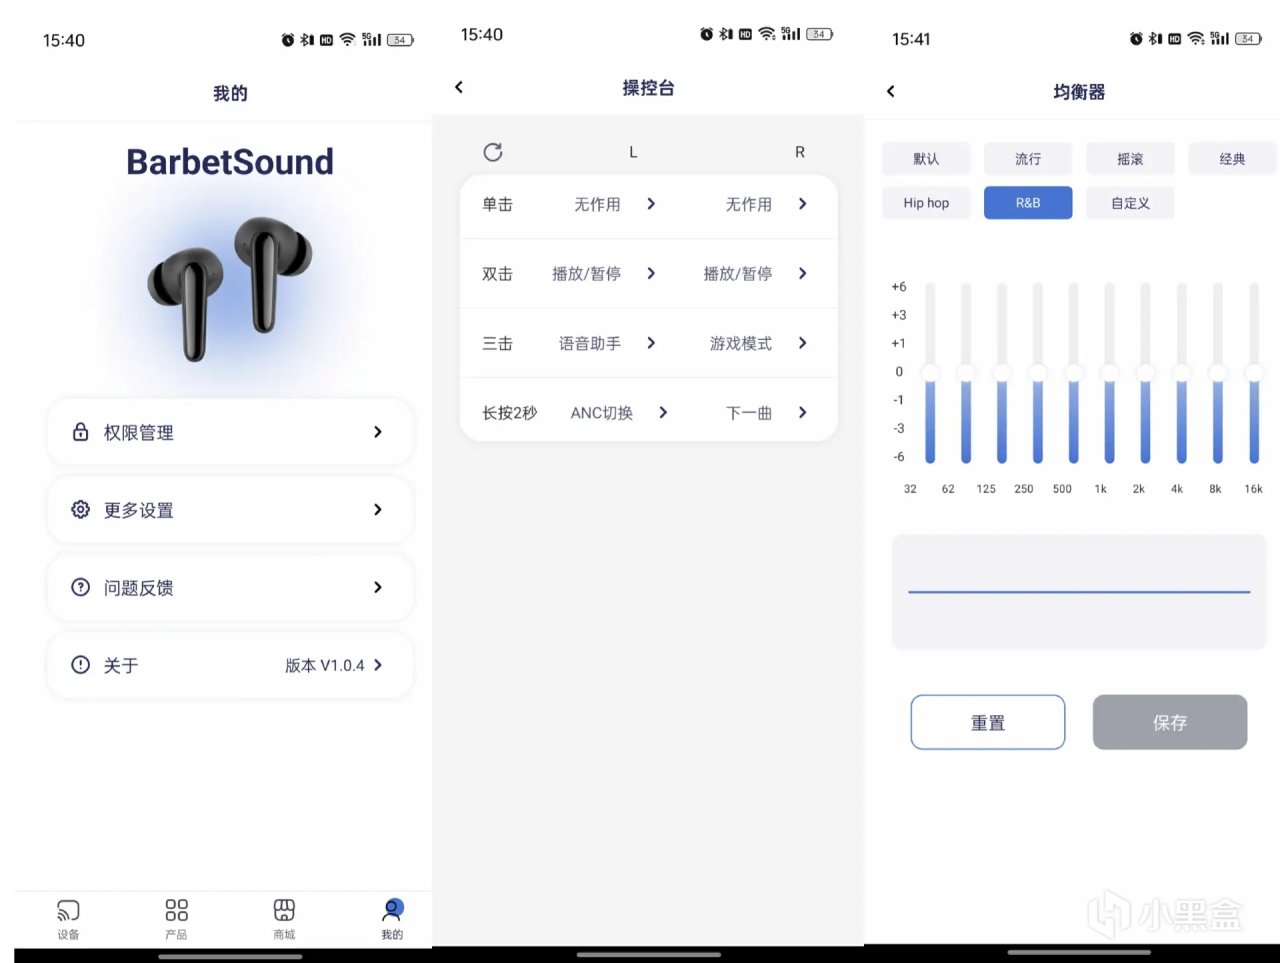Viewport: 1280px width, 963px height.
Task: Go back from the 操控台 screen
Action: click(x=459, y=87)
